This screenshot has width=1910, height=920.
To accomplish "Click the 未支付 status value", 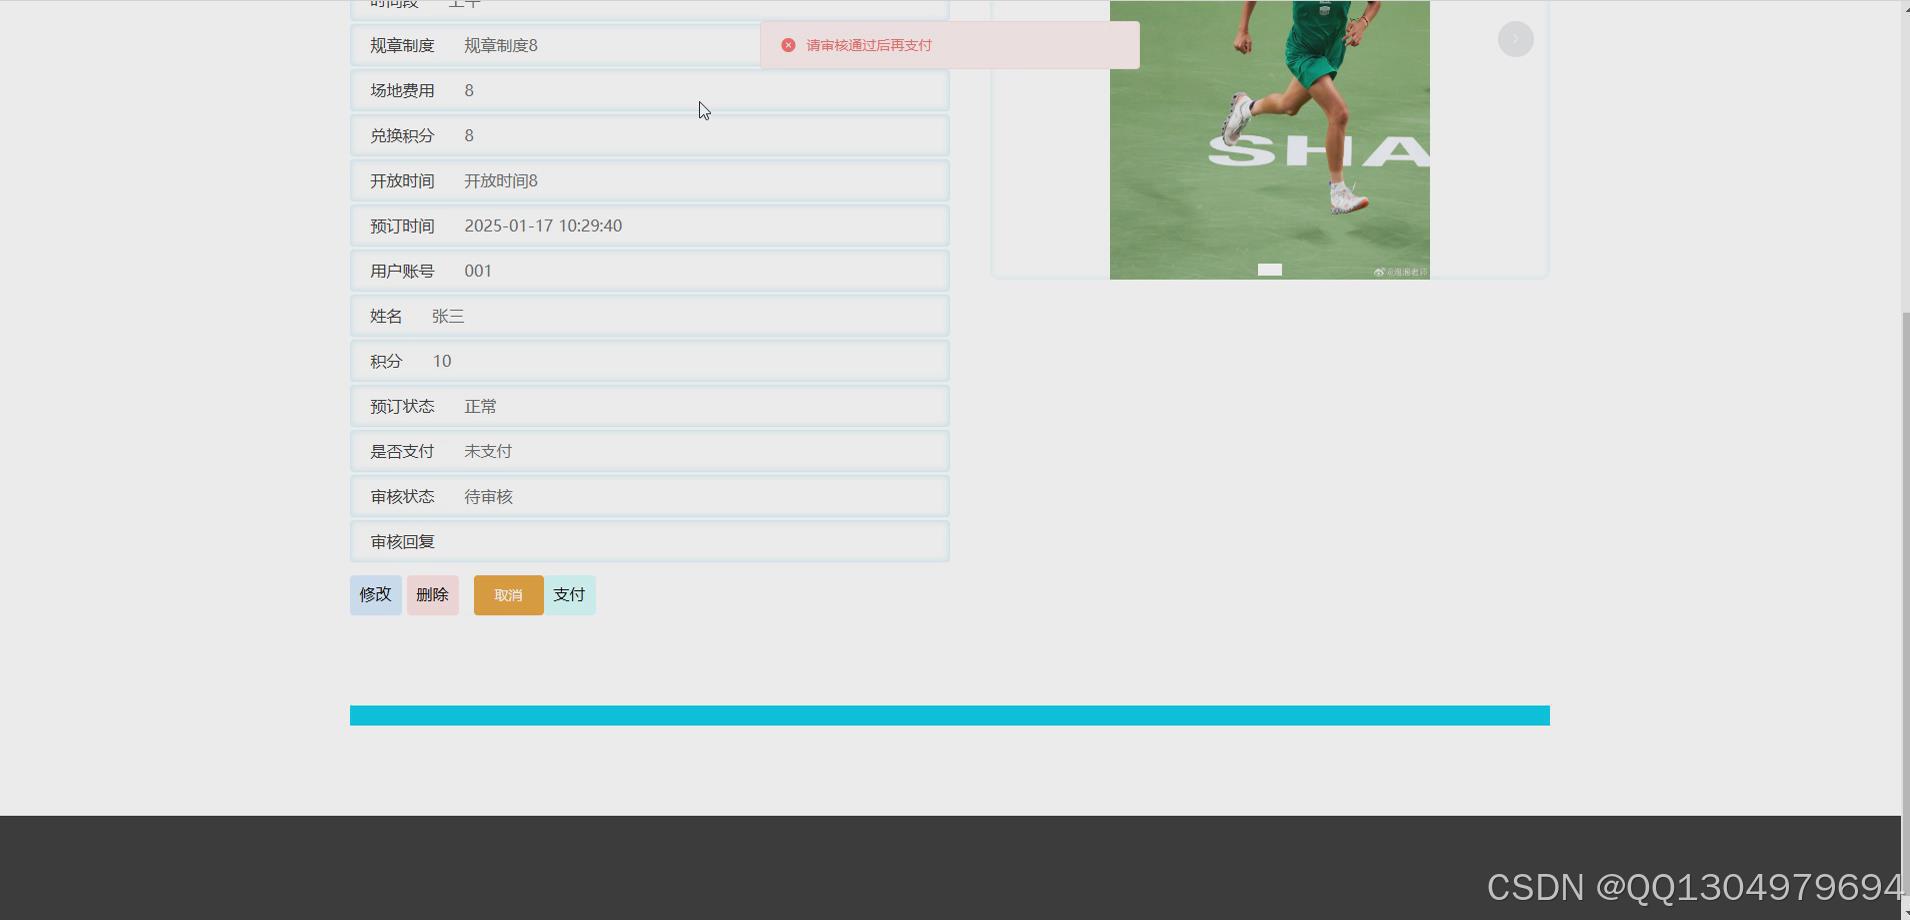I will pos(488,451).
